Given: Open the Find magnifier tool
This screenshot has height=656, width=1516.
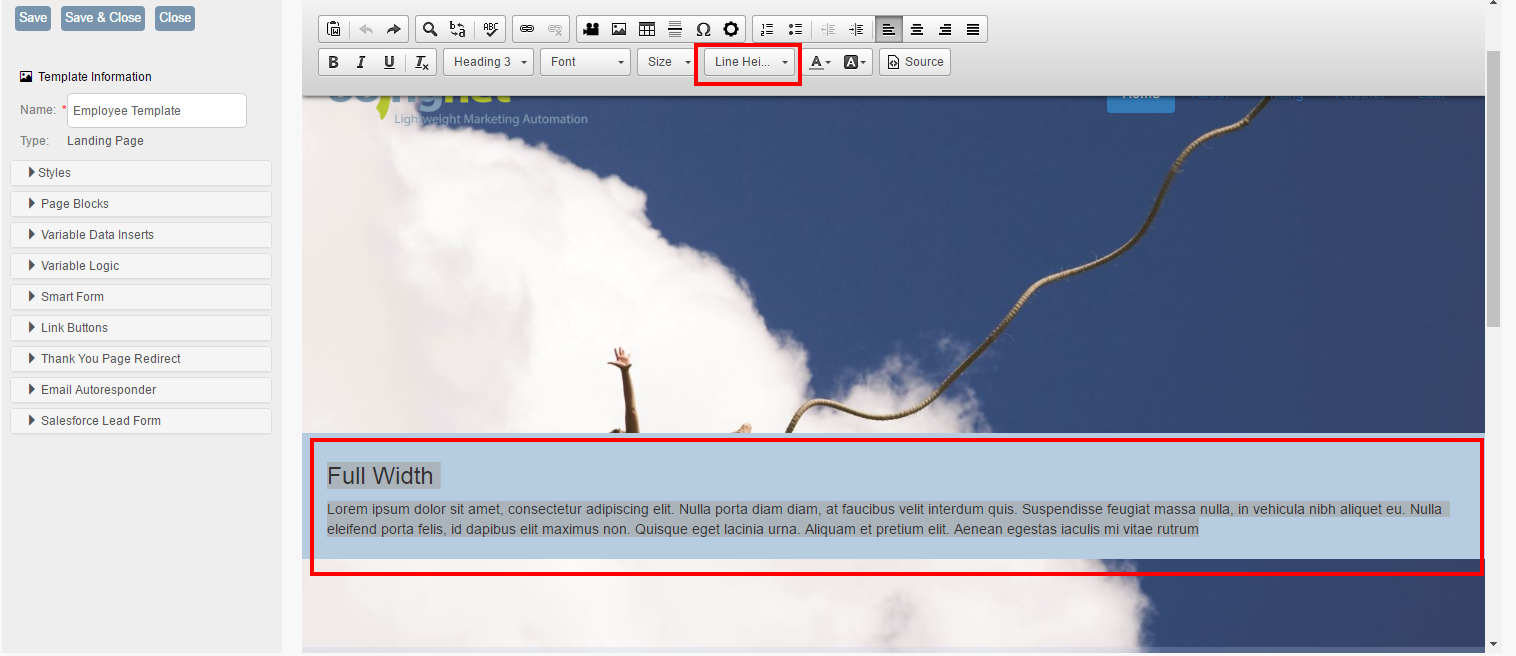Looking at the screenshot, I should tap(430, 29).
